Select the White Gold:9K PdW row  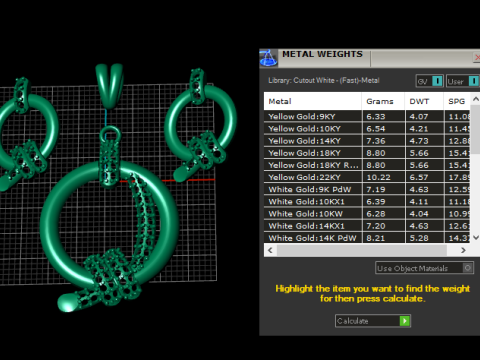click(367, 189)
